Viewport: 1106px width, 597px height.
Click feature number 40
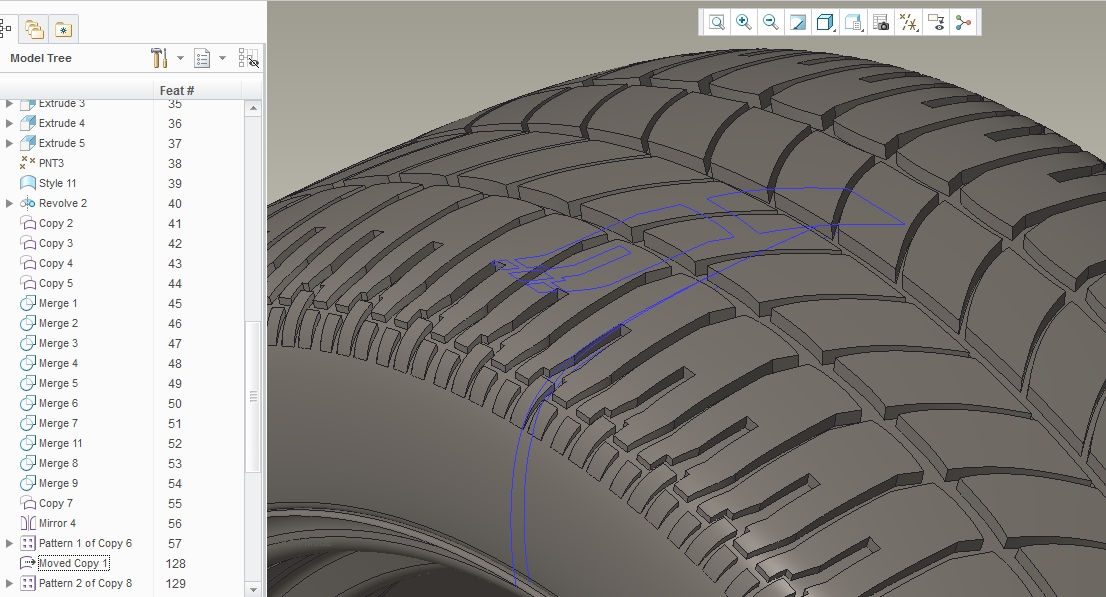tap(175, 203)
